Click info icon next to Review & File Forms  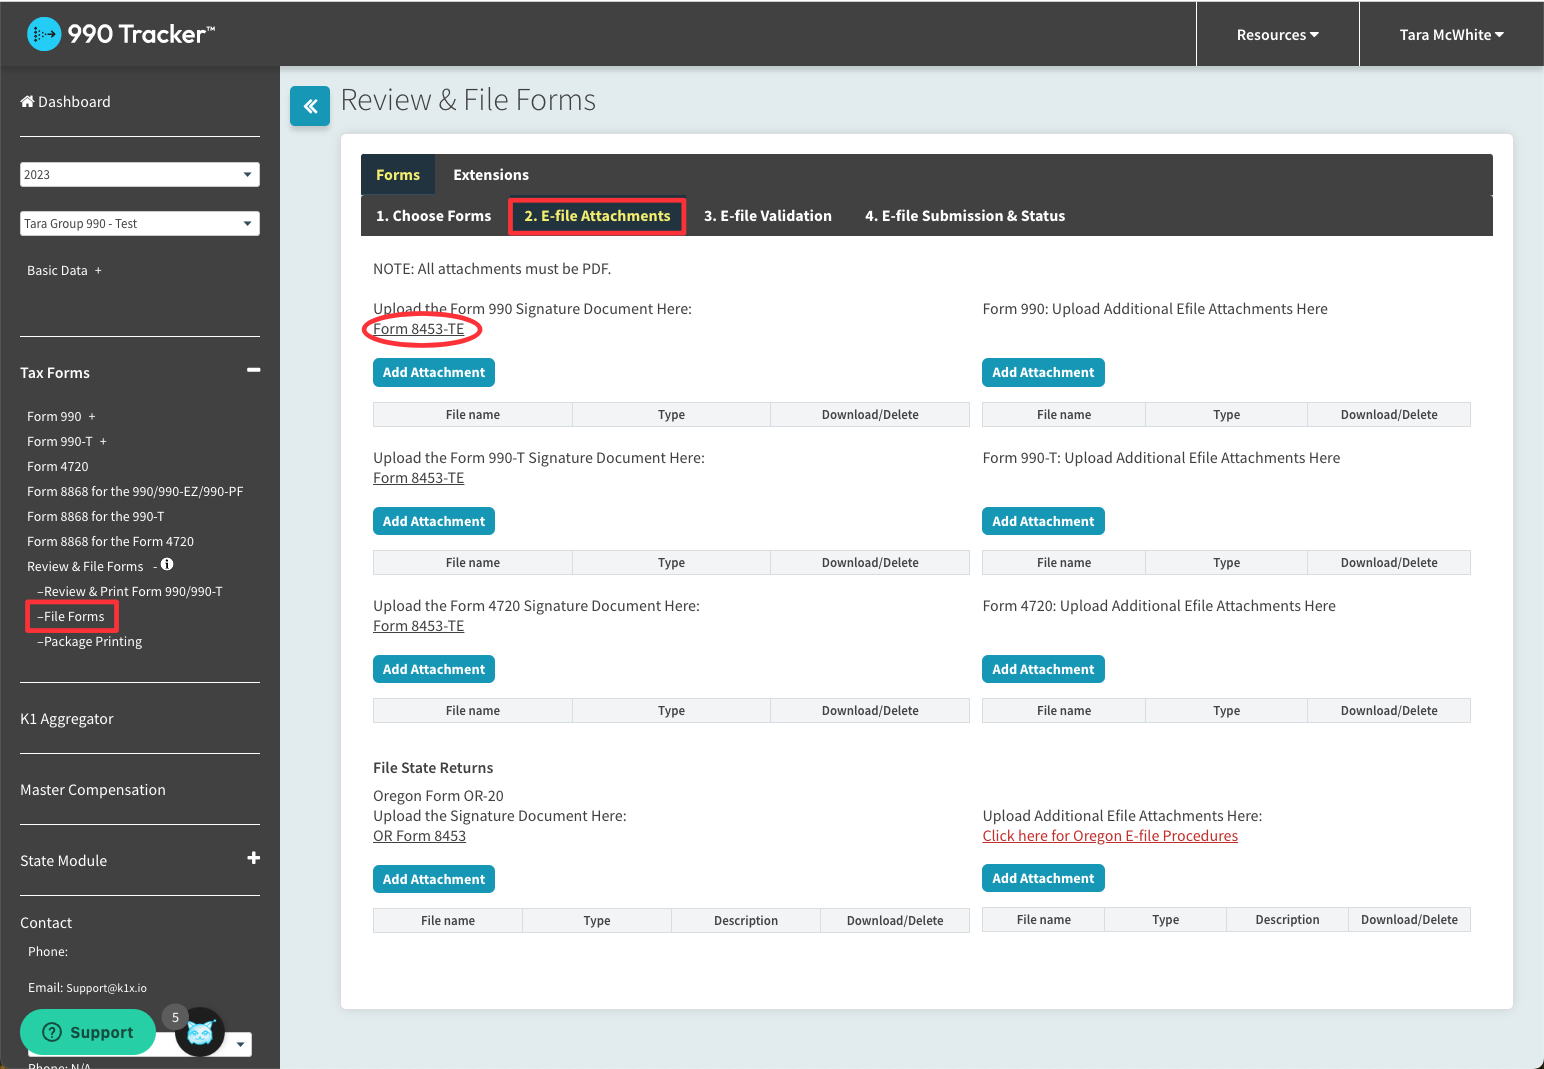tap(167, 565)
